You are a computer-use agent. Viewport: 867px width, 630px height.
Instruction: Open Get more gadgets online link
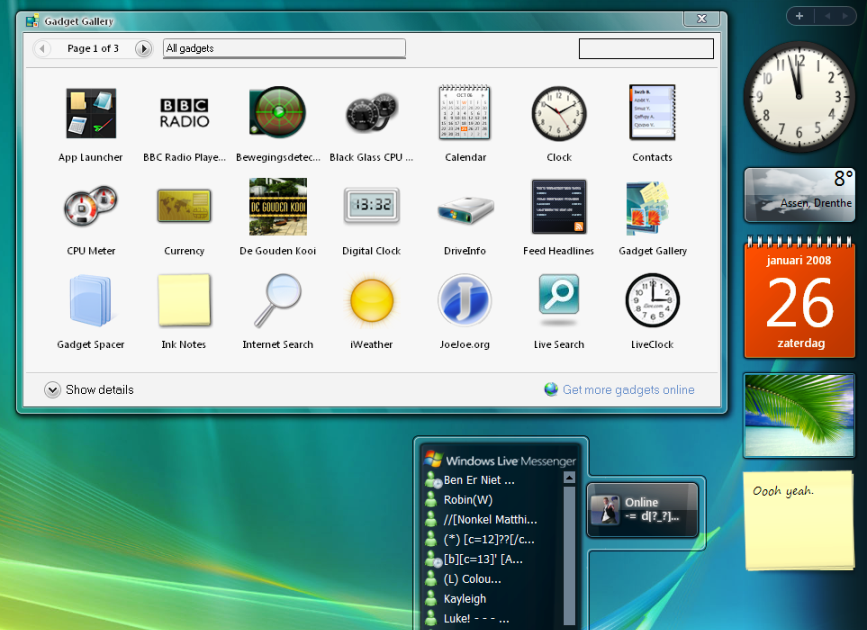pyautogui.click(x=628, y=390)
